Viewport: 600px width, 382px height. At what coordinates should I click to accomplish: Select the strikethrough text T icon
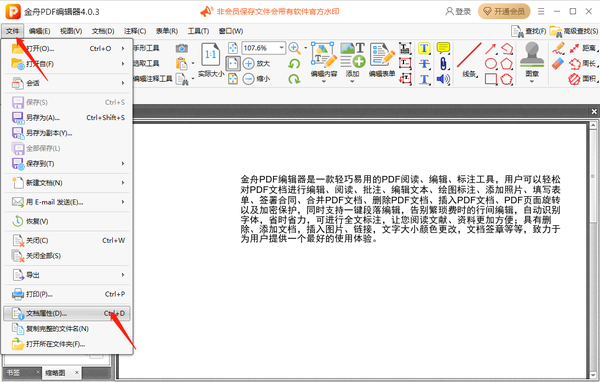coord(424,64)
